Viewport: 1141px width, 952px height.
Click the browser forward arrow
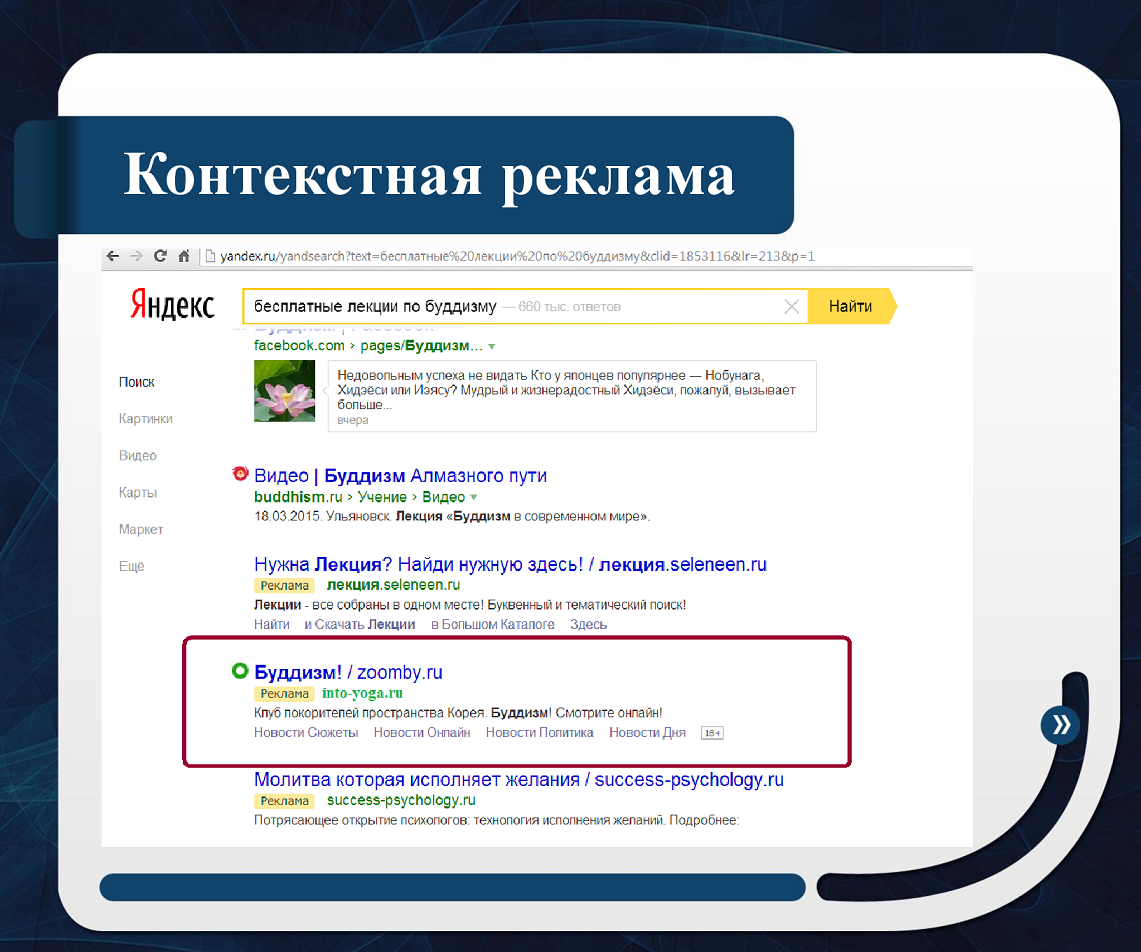coord(136,256)
